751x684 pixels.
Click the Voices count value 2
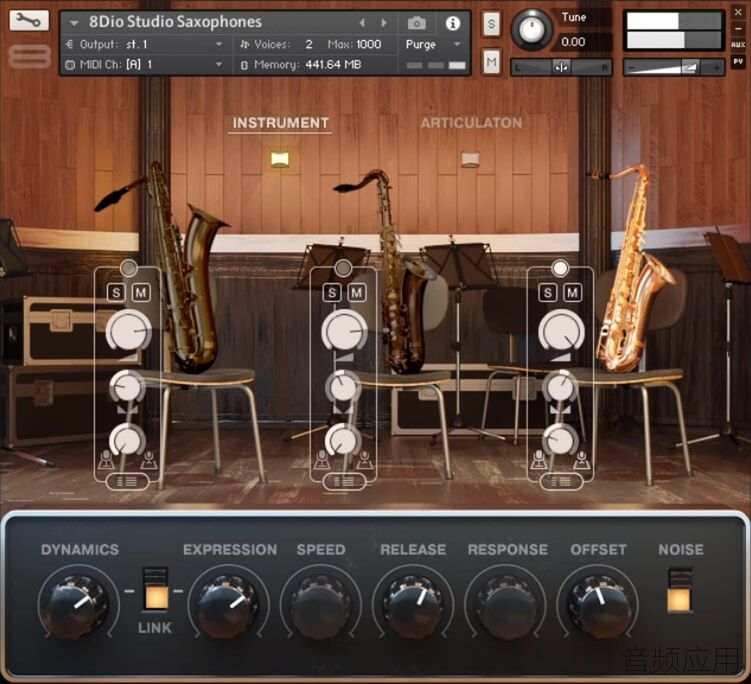coord(309,45)
